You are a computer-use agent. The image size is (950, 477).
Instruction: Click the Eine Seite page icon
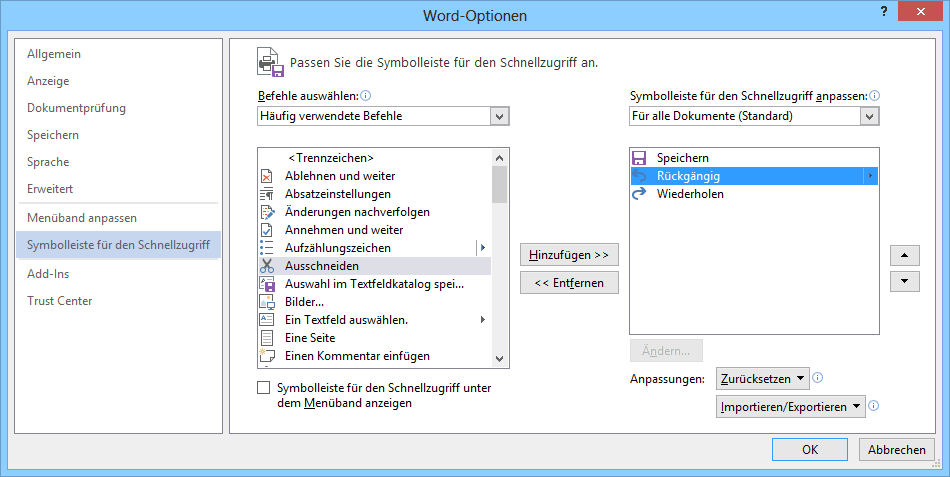tap(267, 338)
